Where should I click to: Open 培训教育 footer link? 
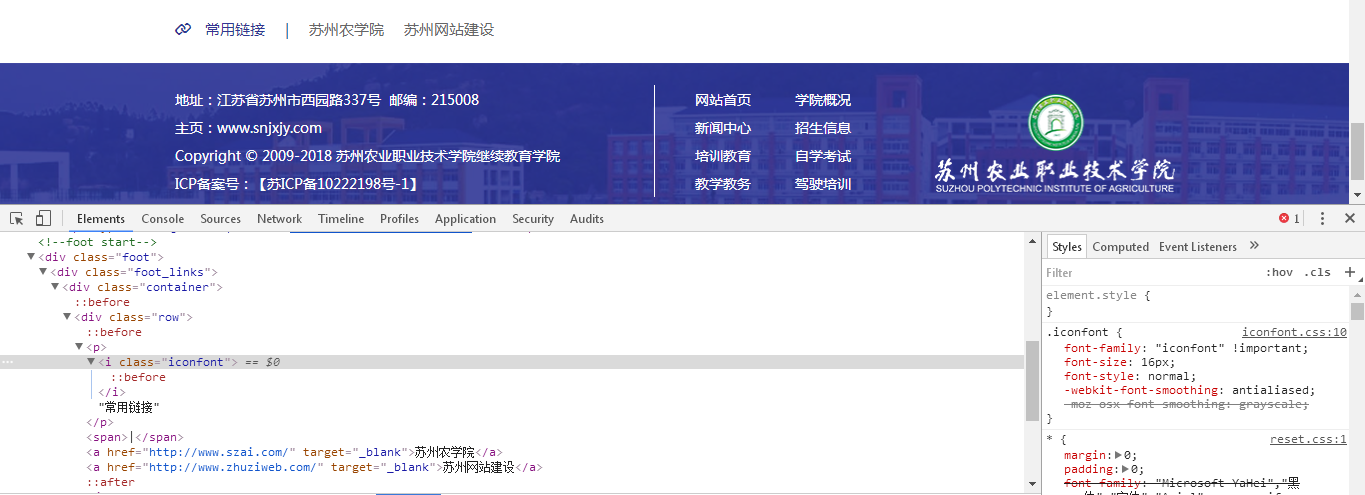tap(723, 156)
